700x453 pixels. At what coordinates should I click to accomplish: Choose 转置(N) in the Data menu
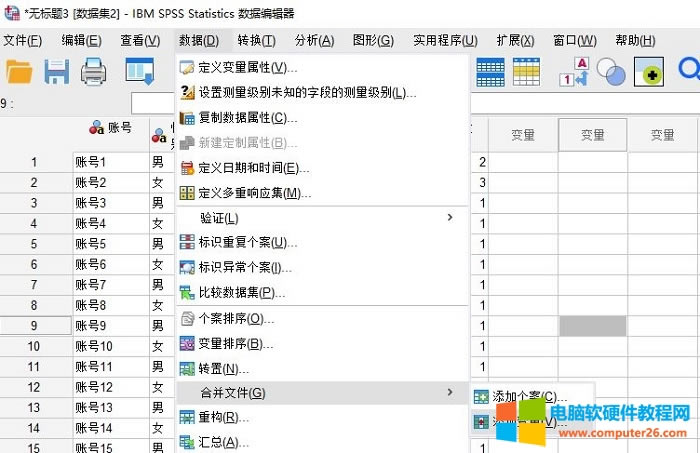click(x=223, y=368)
